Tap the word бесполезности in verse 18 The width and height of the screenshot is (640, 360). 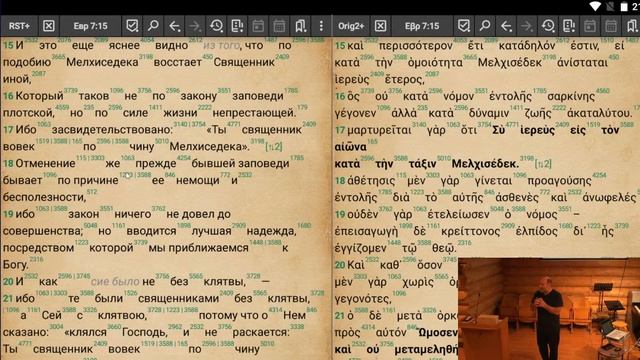[x=44, y=198]
